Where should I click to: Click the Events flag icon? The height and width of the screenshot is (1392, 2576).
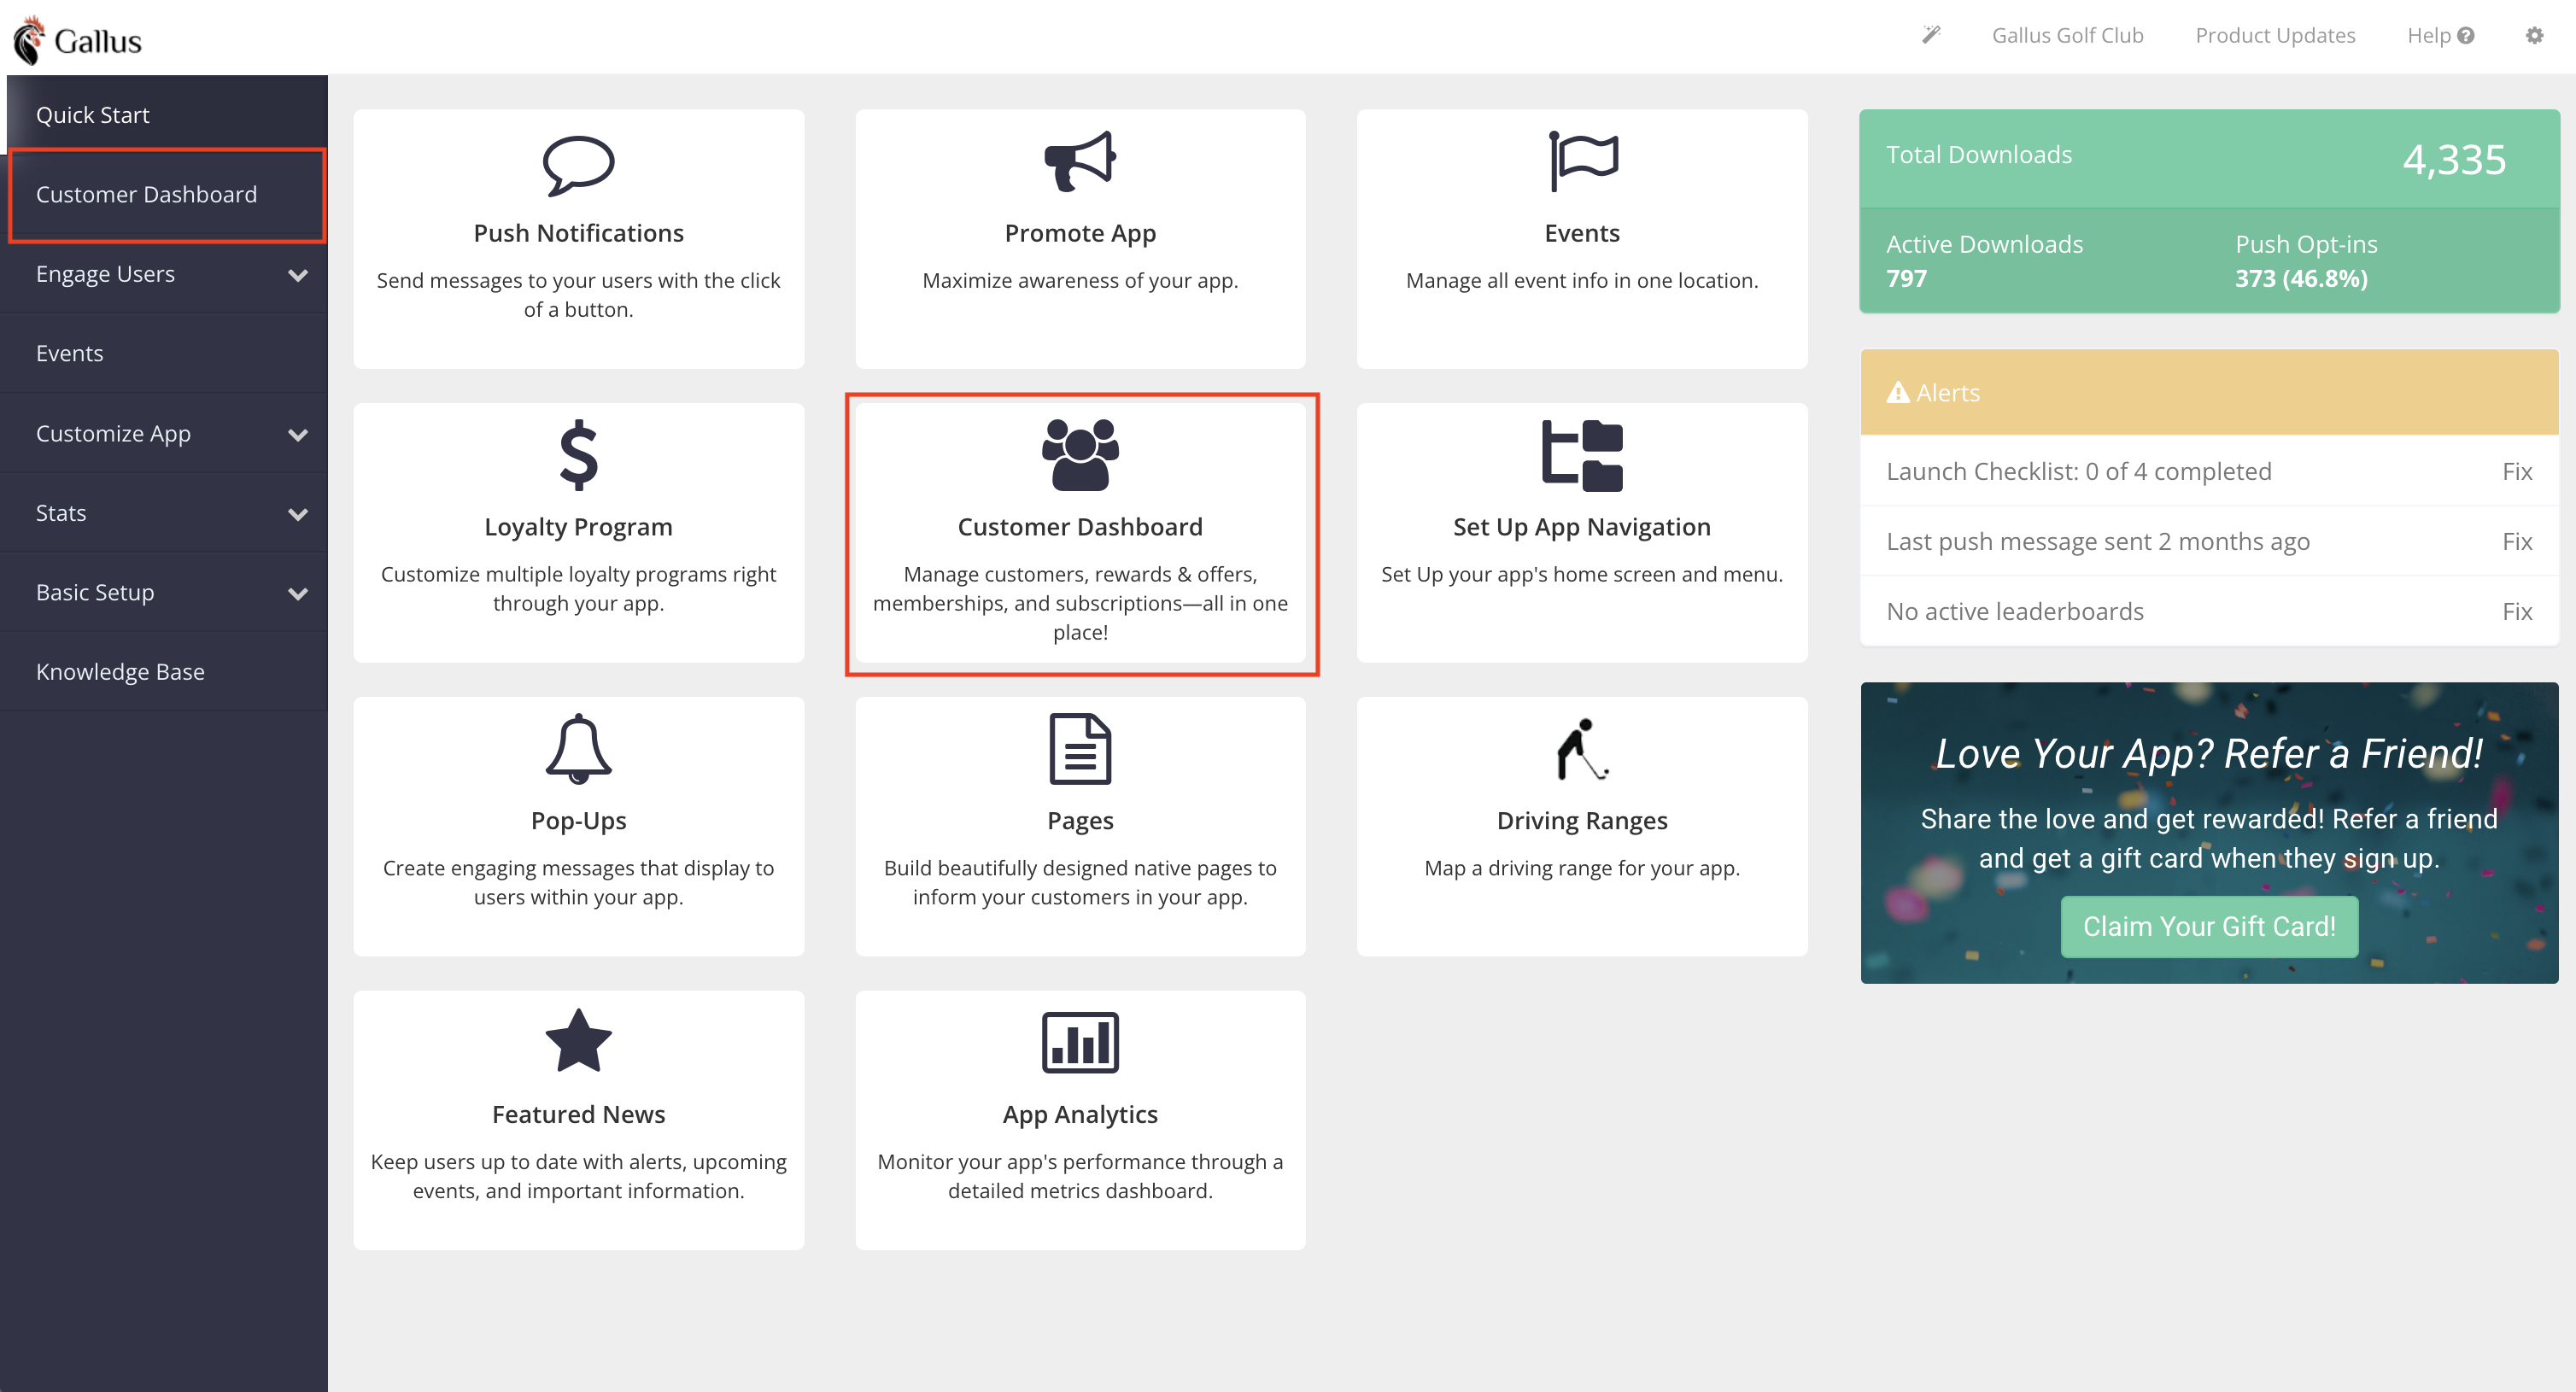click(x=1583, y=161)
